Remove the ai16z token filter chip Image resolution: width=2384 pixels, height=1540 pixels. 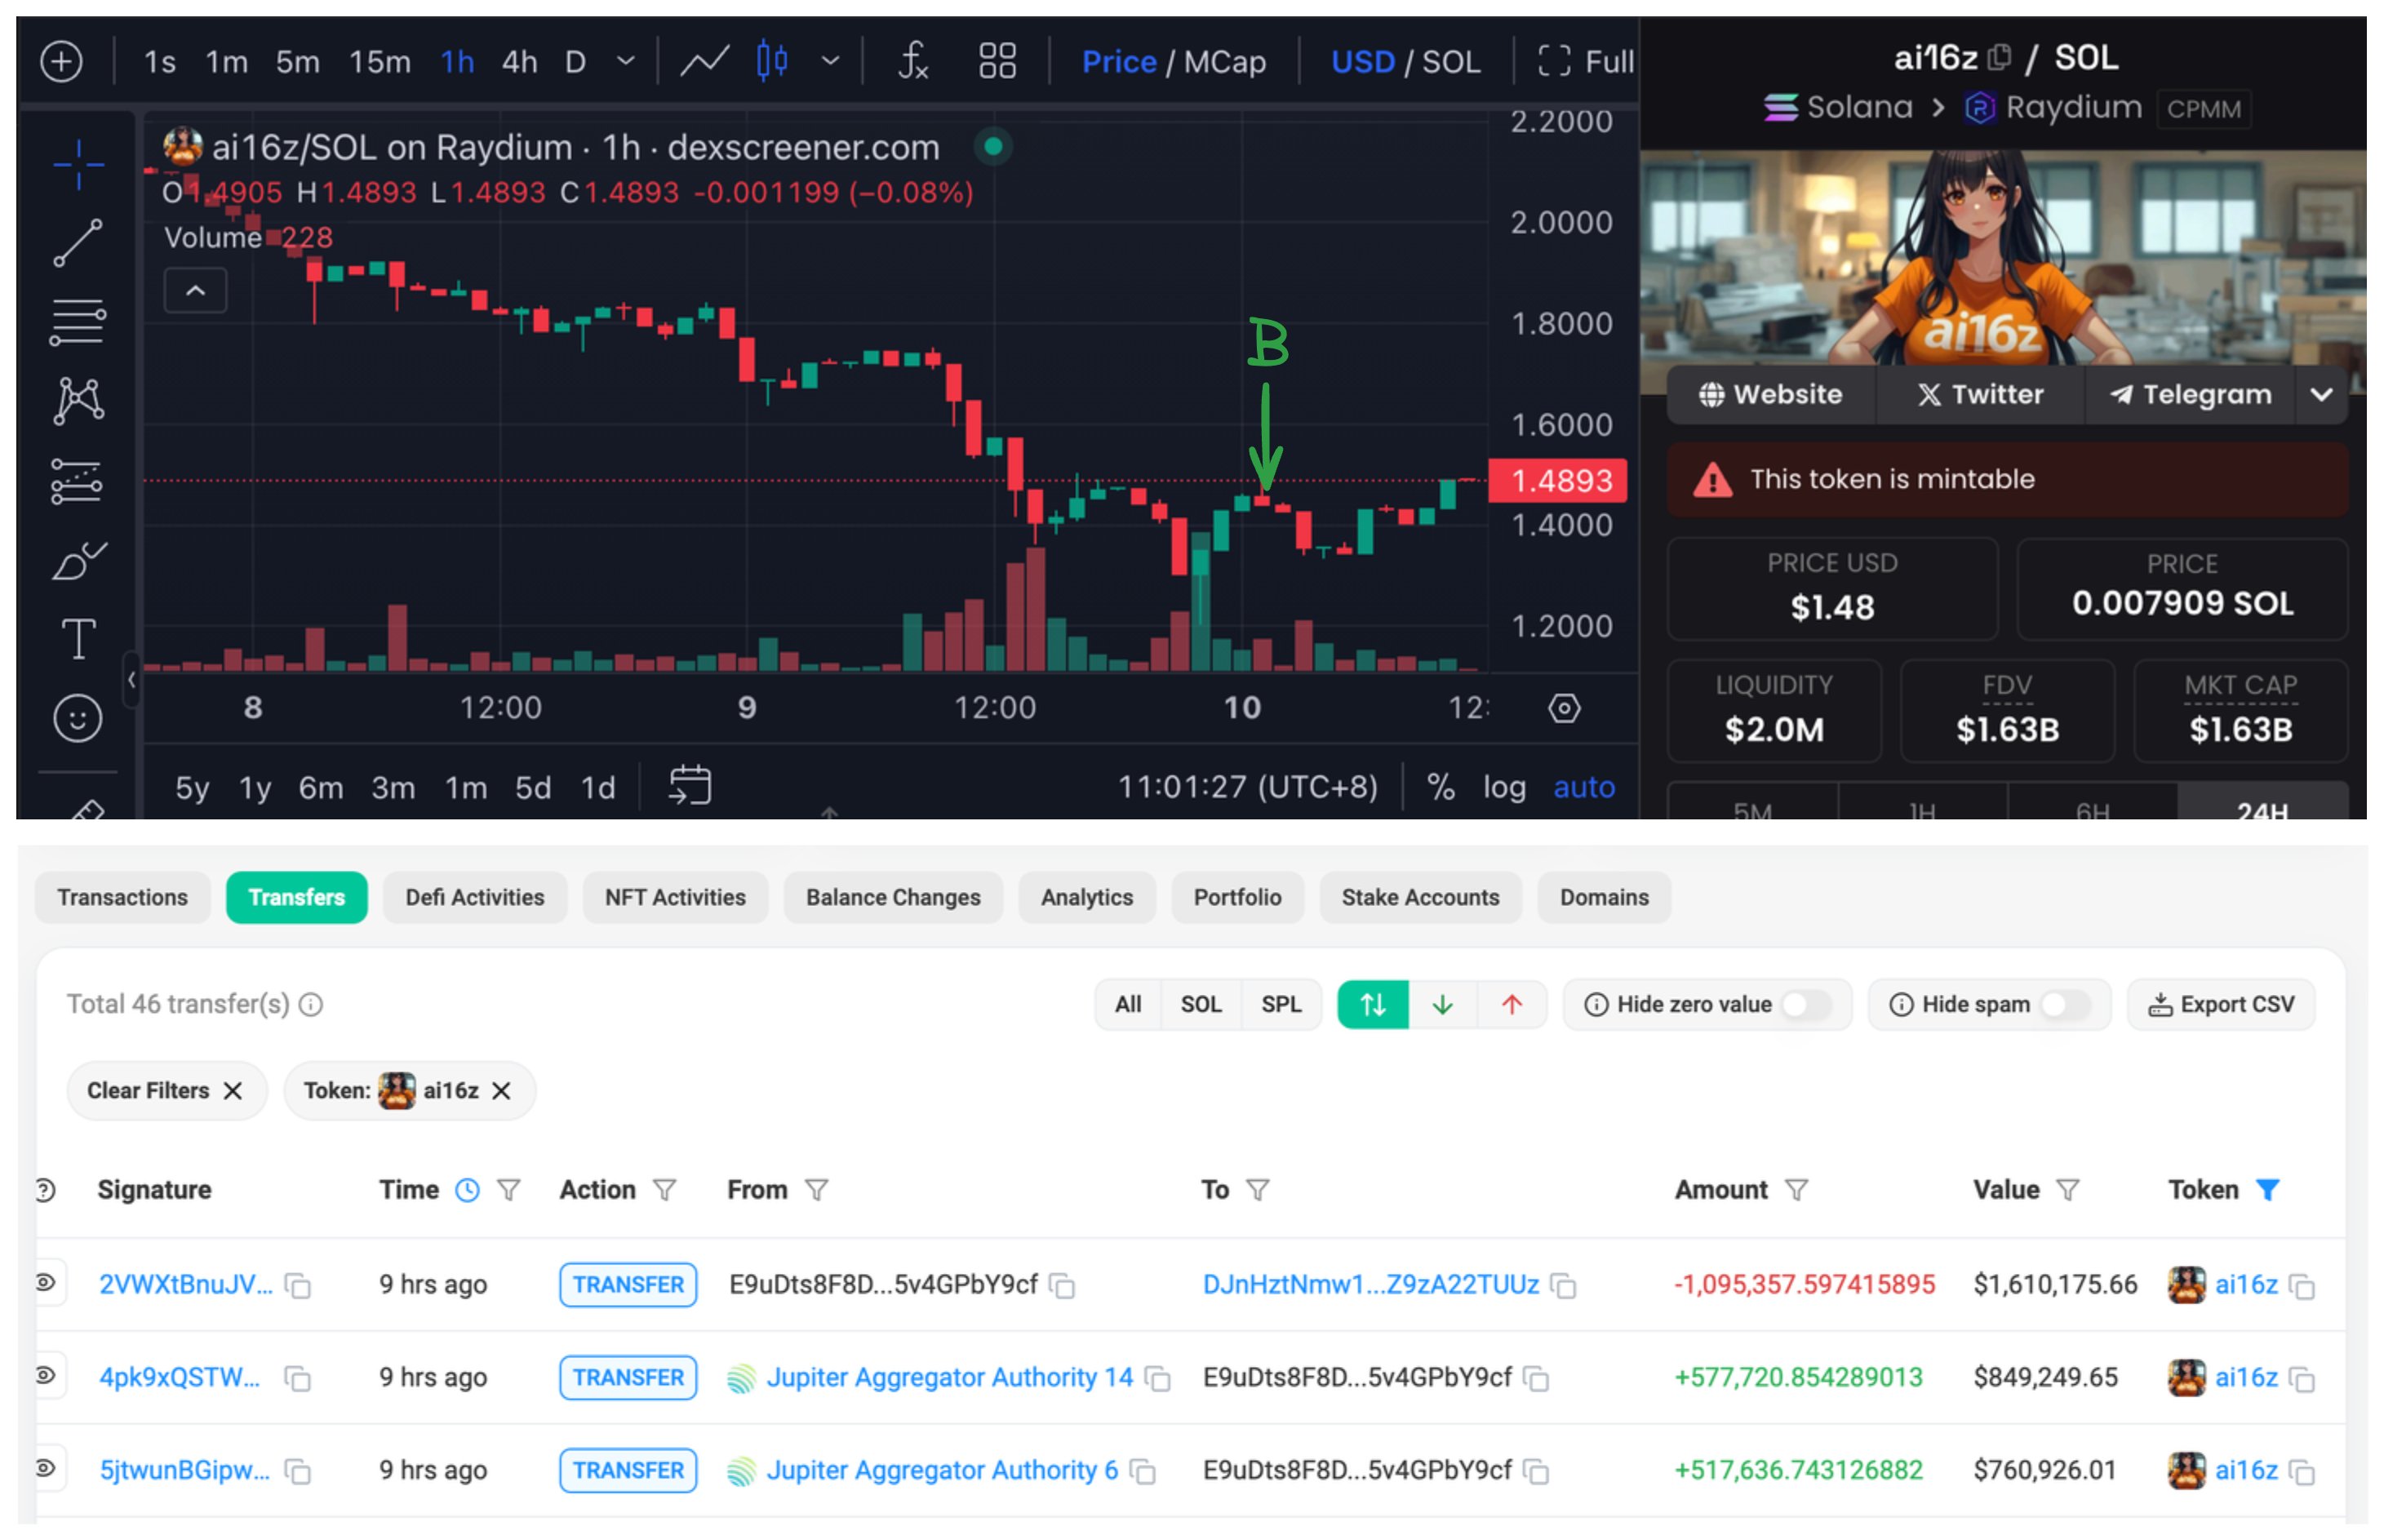[x=502, y=1091]
